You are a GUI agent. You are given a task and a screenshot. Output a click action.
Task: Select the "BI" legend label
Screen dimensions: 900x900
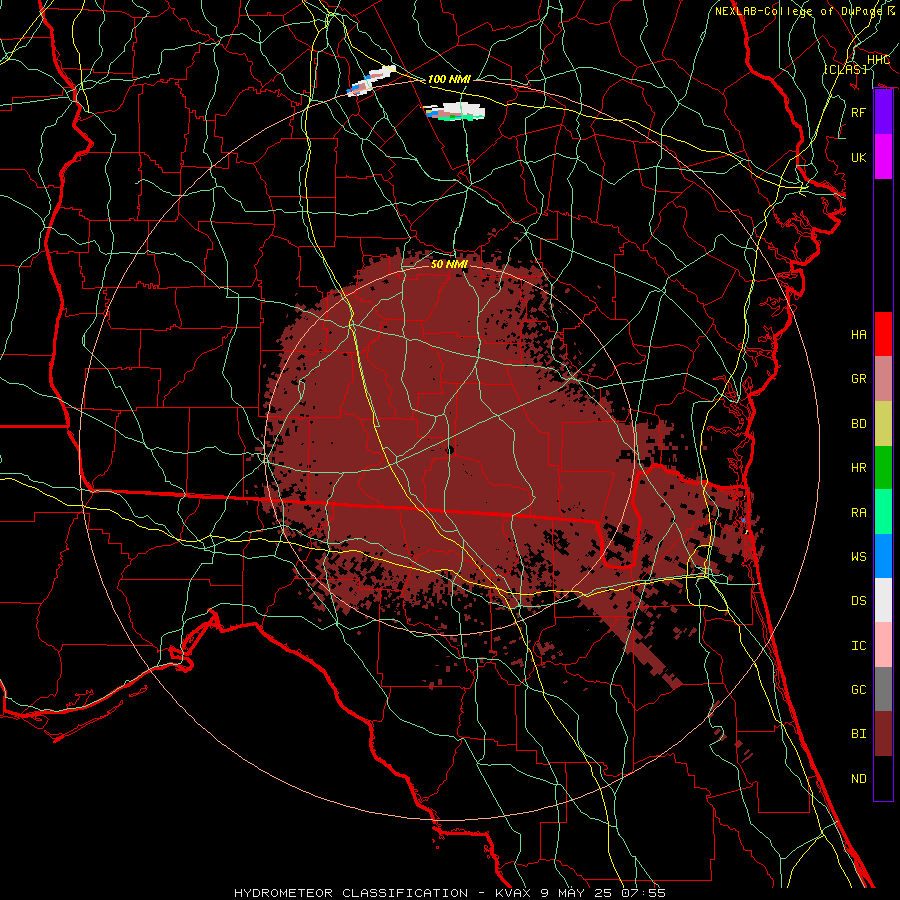859,734
